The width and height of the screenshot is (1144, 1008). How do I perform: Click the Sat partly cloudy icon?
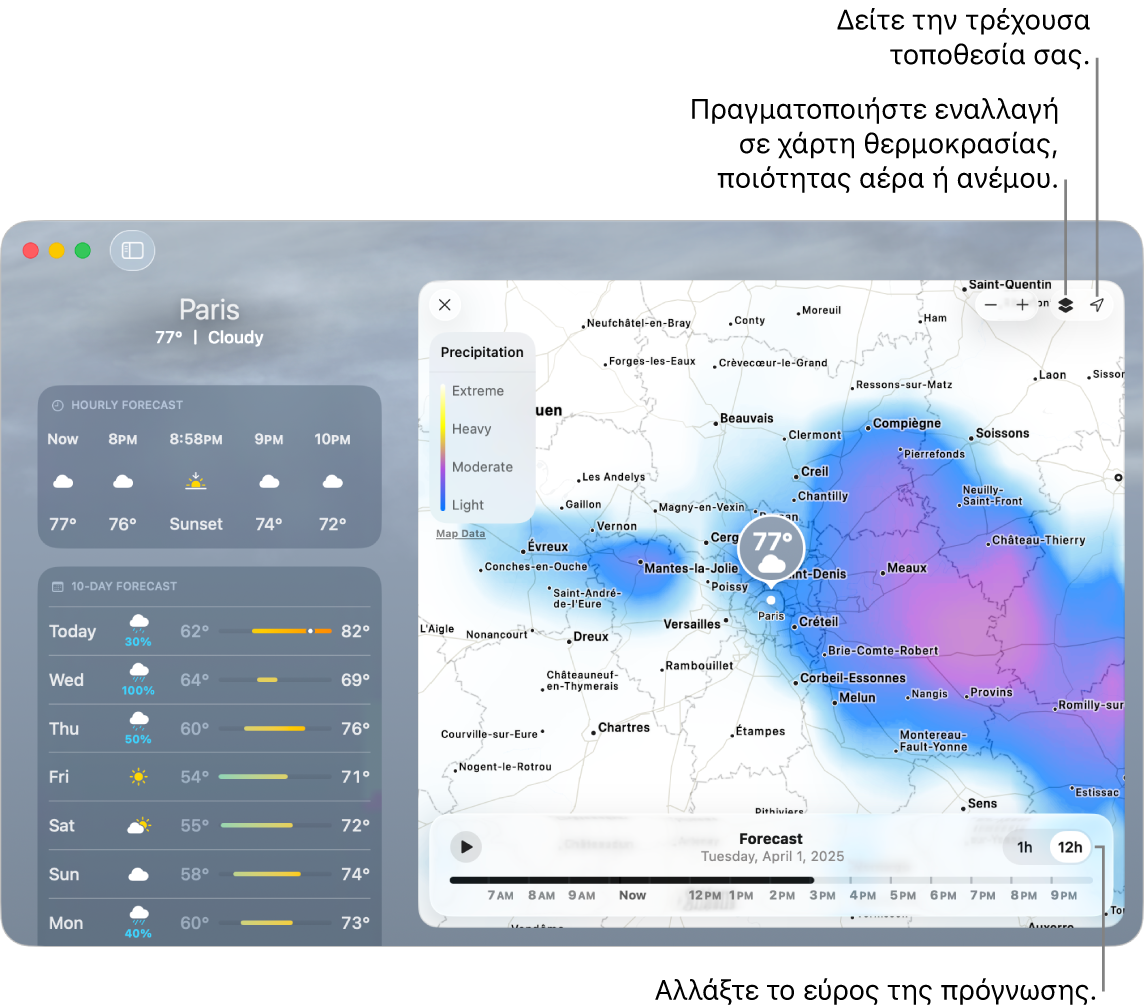pyautogui.click(x=139, y=826)
